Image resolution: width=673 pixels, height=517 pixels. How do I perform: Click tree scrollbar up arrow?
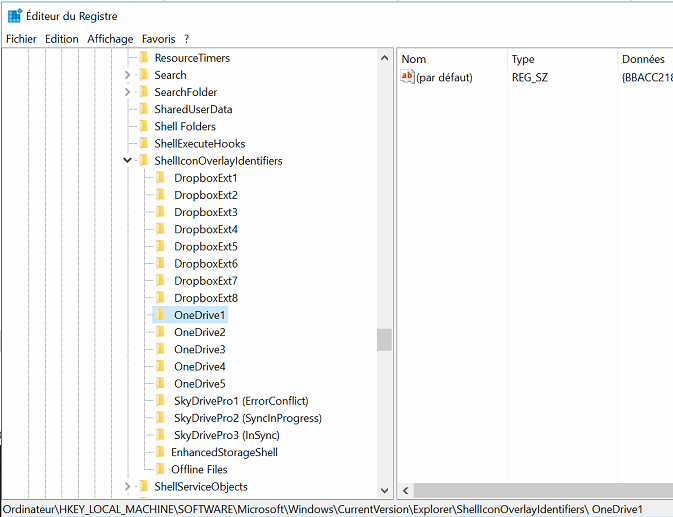coord(385,58)
